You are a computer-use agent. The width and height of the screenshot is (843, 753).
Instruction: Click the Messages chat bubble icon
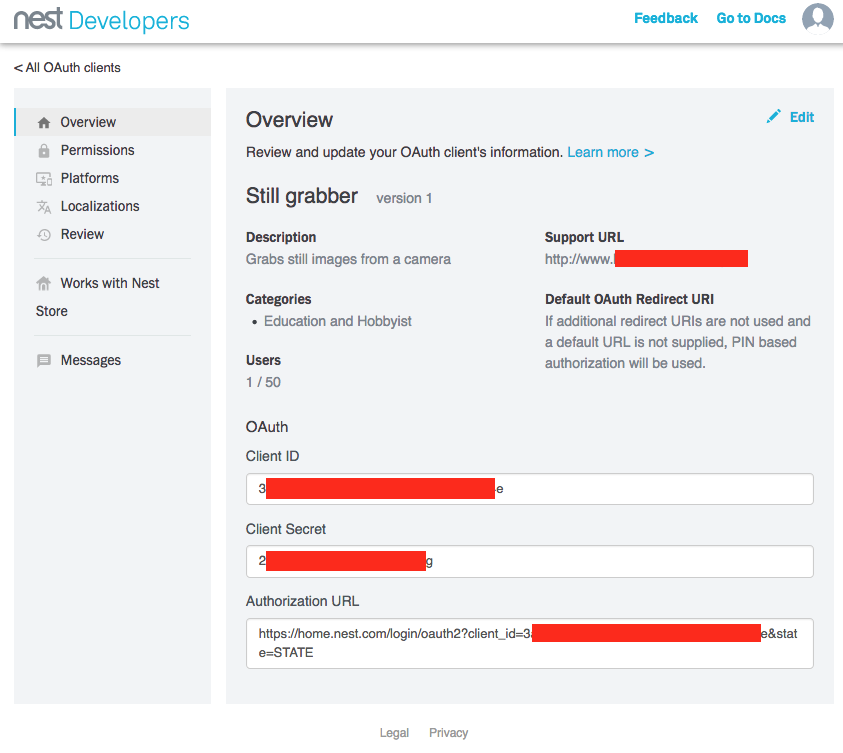click(44, 360)
